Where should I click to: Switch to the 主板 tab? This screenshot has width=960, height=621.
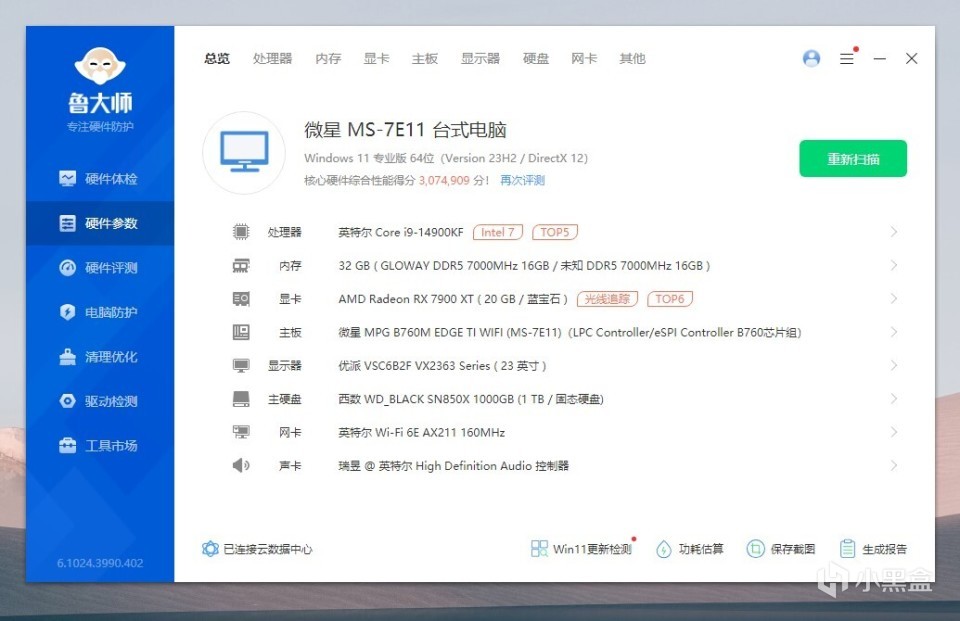[x=425, y=59]
